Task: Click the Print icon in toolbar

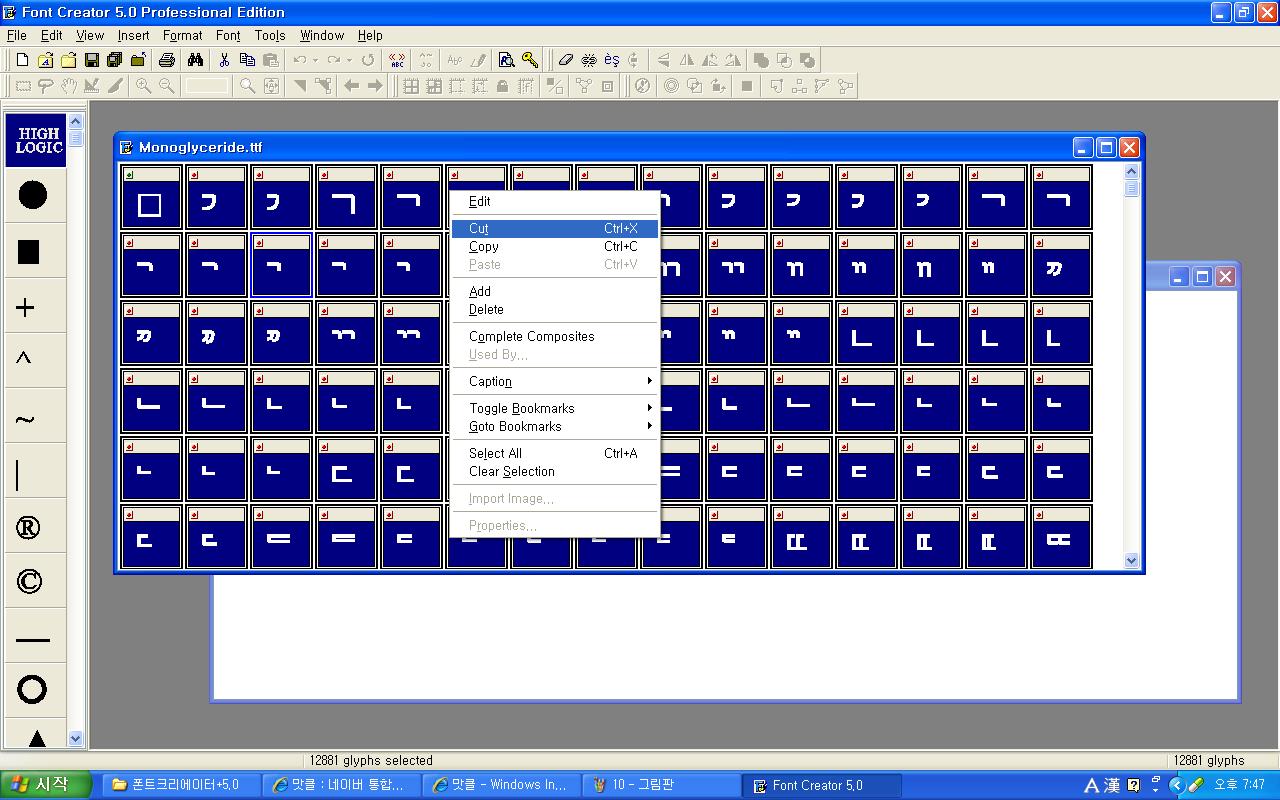Action: (x=167, y=60)
